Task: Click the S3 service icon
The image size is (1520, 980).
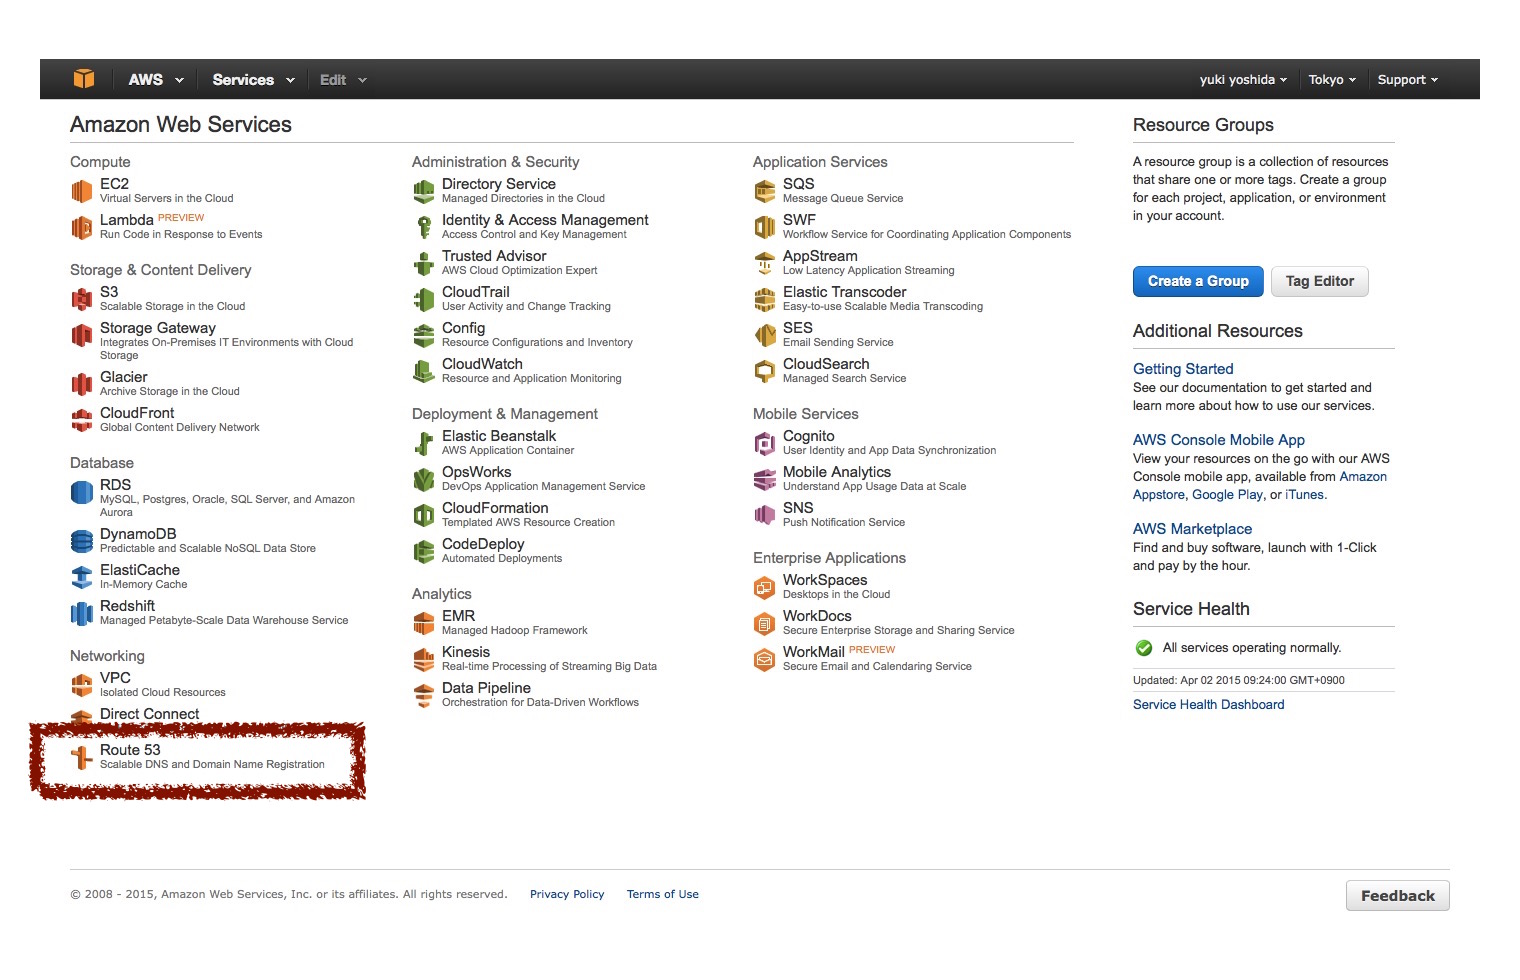Action: [82, 298]
